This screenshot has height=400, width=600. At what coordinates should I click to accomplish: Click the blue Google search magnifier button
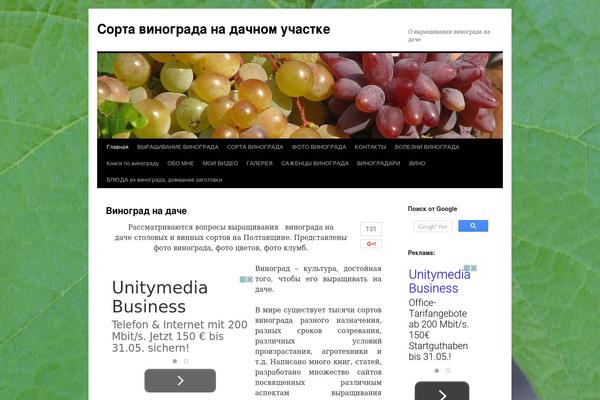click(x=473, y=226)
